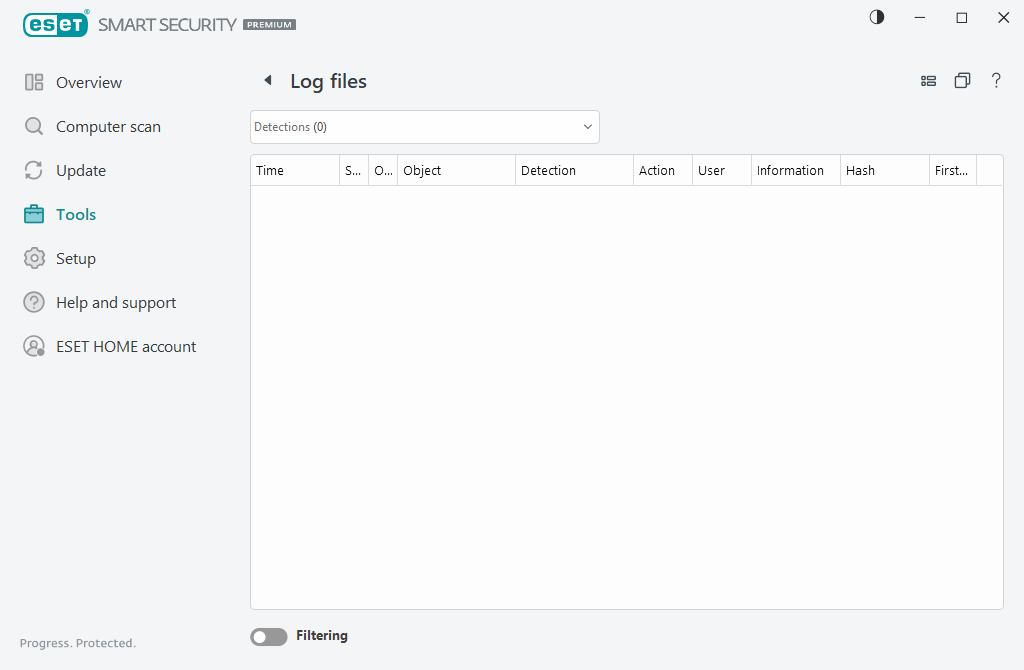Click the Progress. Protected status text
1024x670 pixels.
click(x=76, y=643)
